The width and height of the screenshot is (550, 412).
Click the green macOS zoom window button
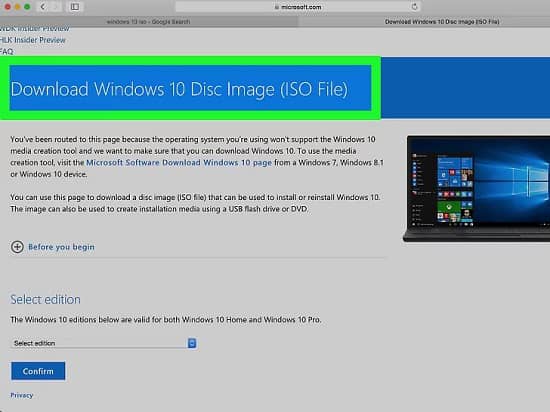click(27, 7)
